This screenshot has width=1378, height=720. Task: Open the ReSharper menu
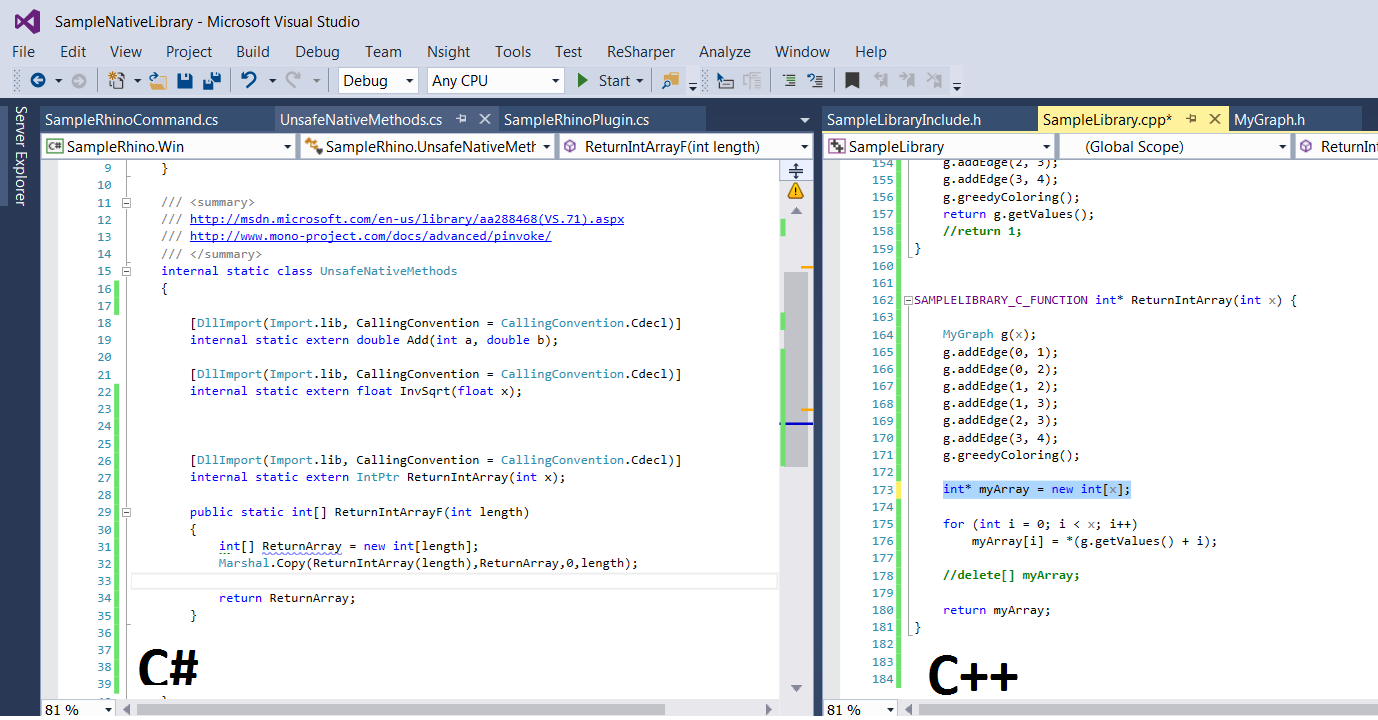(x=640, y=52)
